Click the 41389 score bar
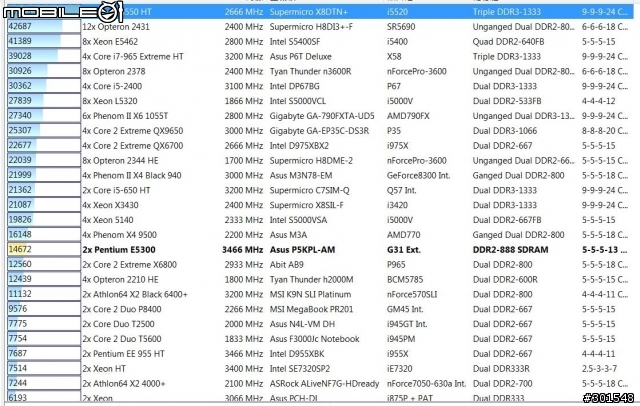The height and width of the screenshot is (406, 640). point(44,41)
